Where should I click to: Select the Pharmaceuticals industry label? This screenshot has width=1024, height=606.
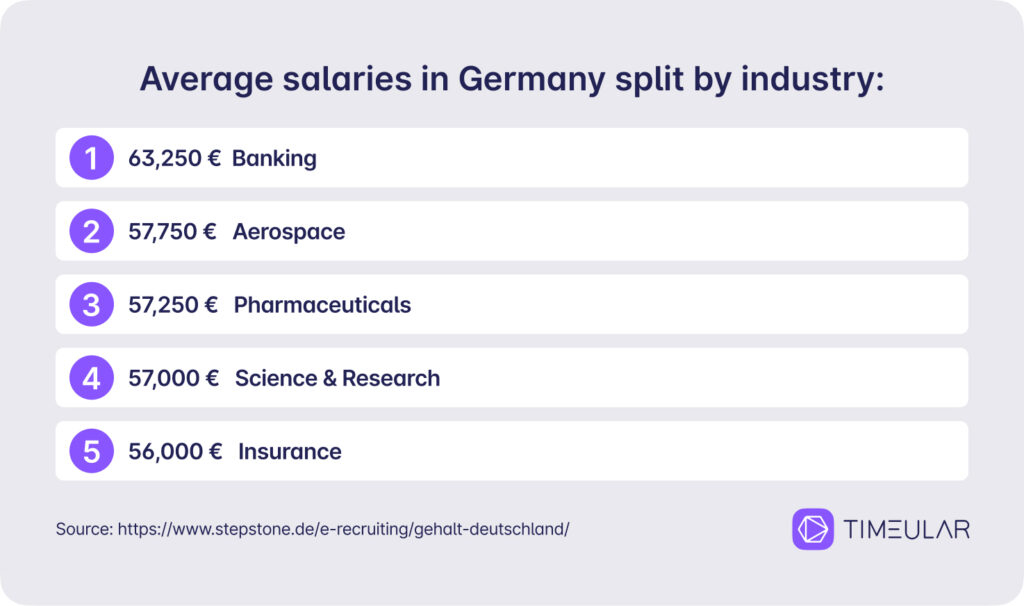tap(322, 305)
